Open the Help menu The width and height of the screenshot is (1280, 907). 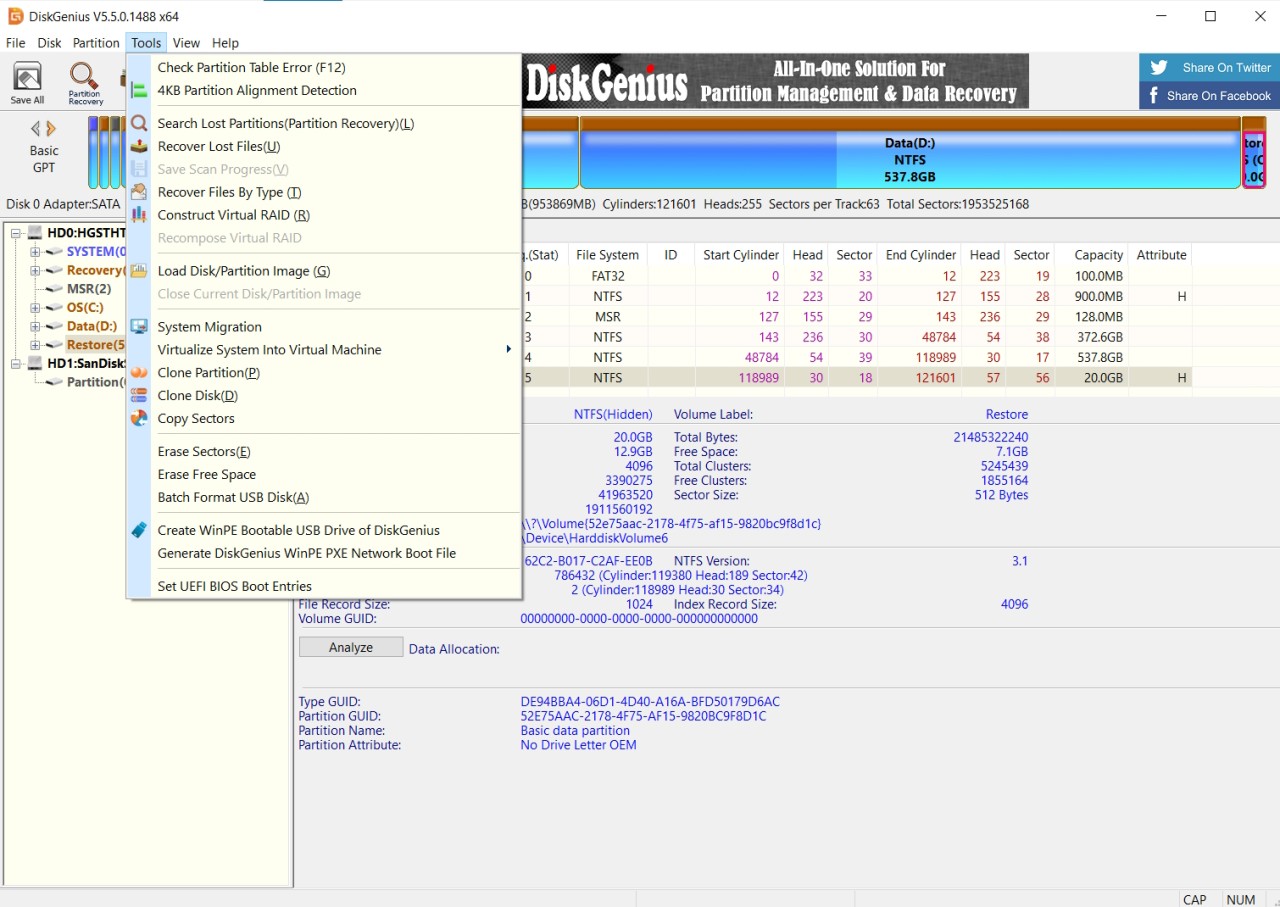click(x=225, y=43)
